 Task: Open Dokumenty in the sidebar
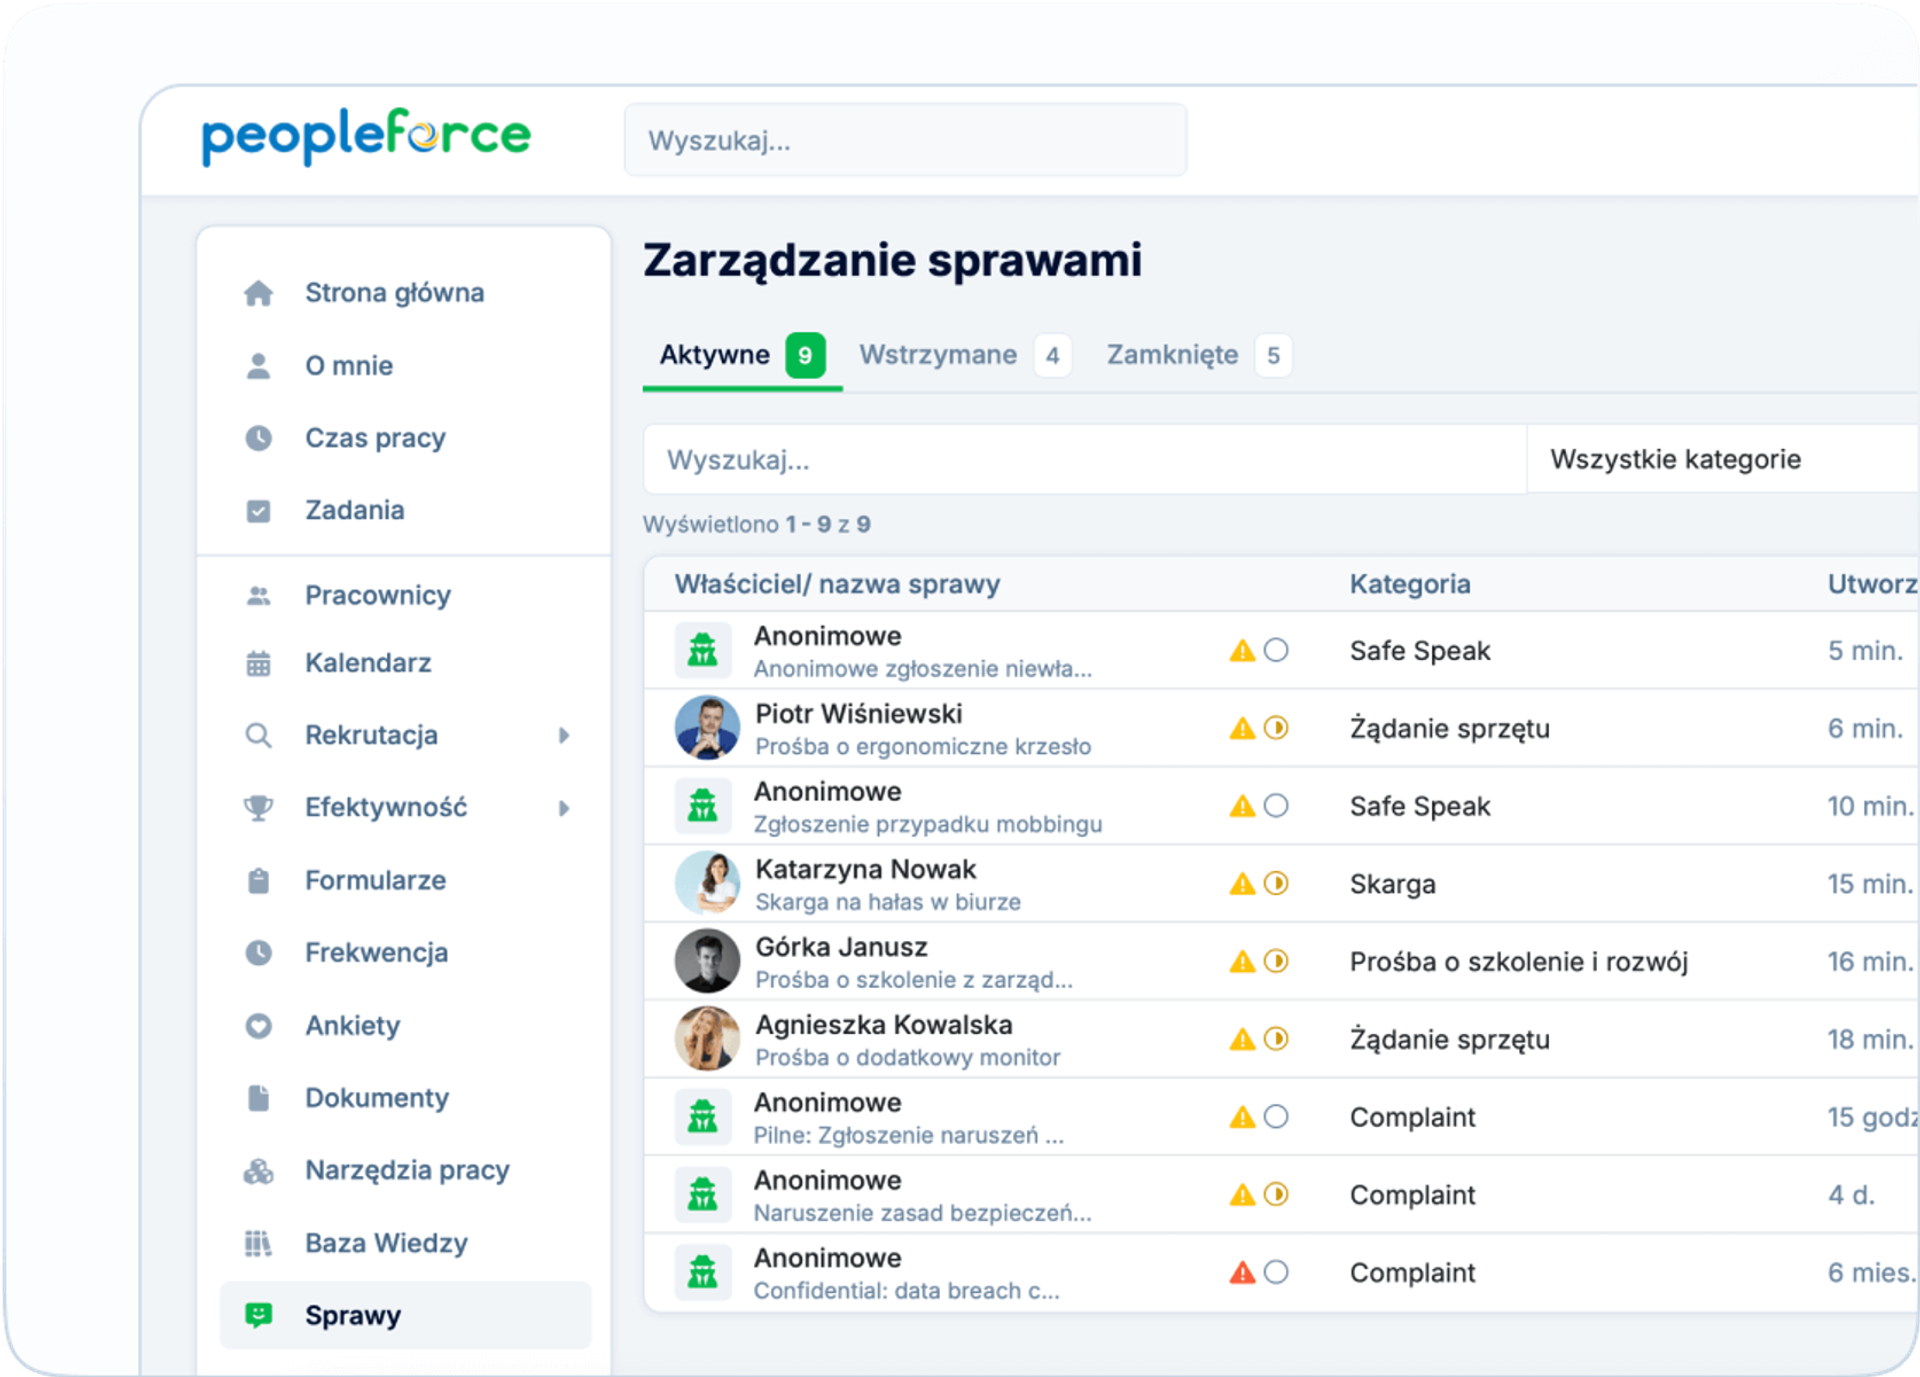click(x=377, y=1098)
